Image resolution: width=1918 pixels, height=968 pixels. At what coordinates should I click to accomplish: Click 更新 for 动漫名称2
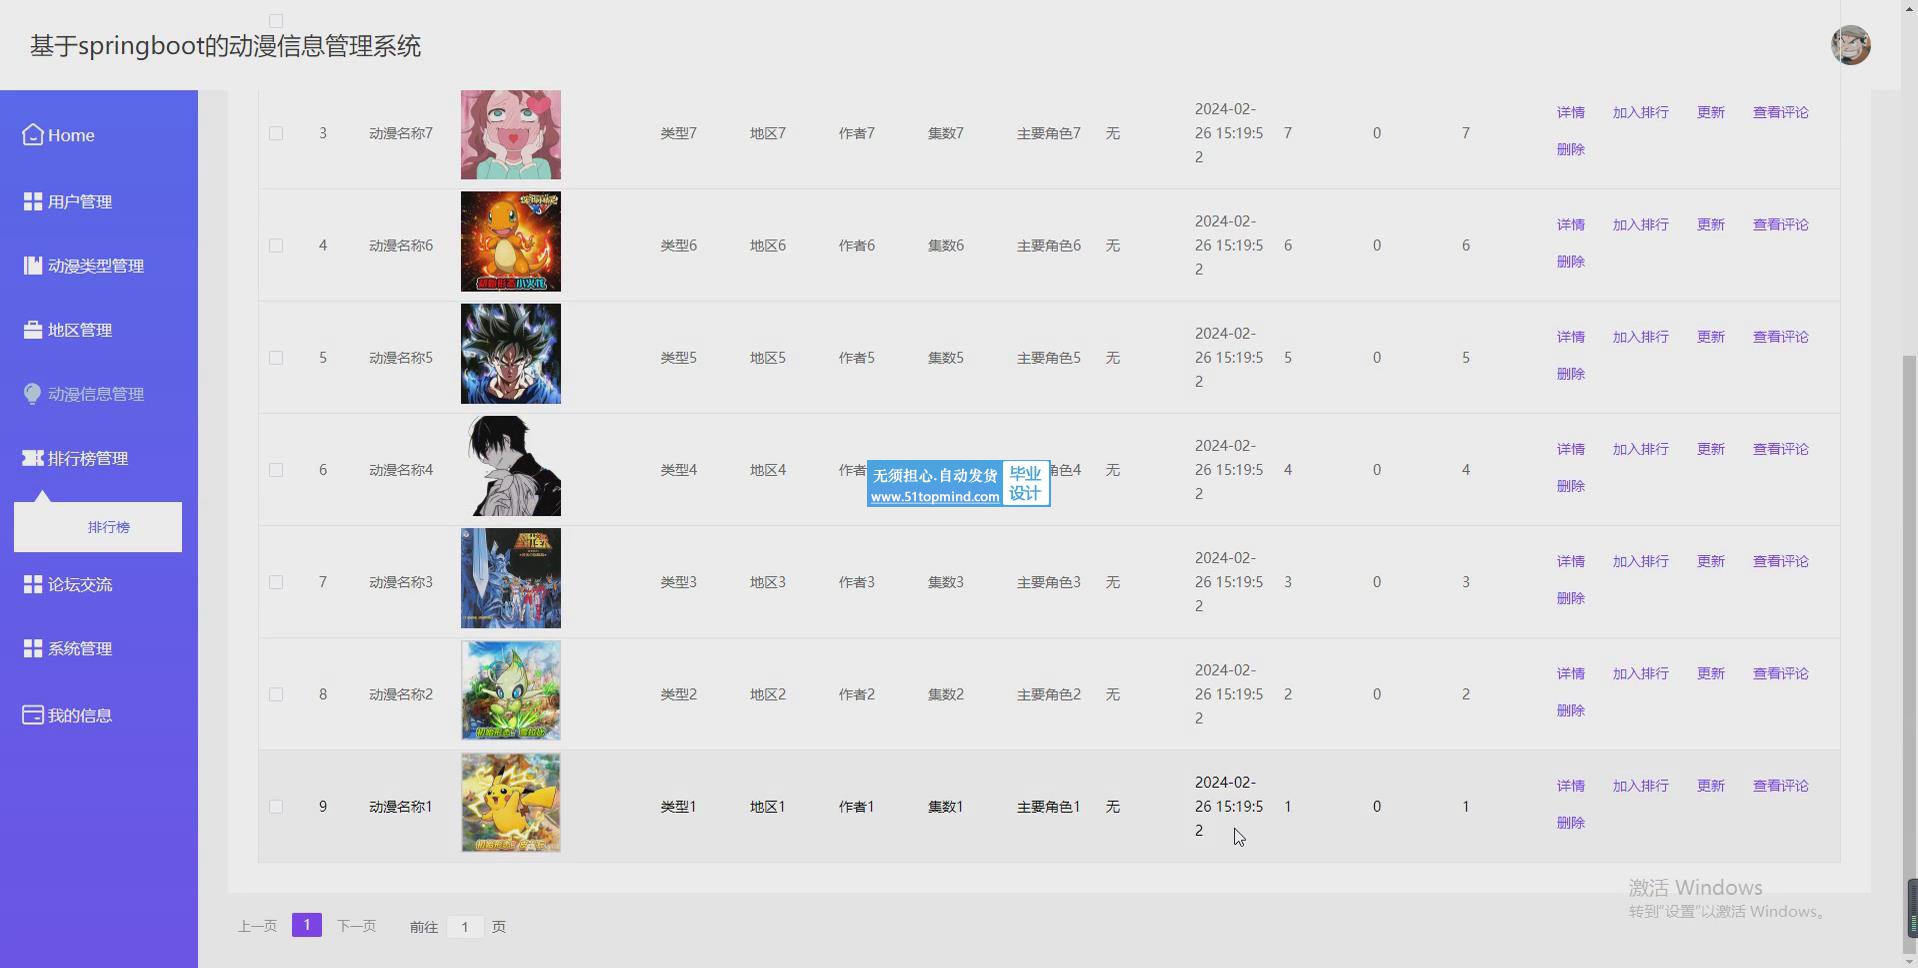(x=1710, y=673)
